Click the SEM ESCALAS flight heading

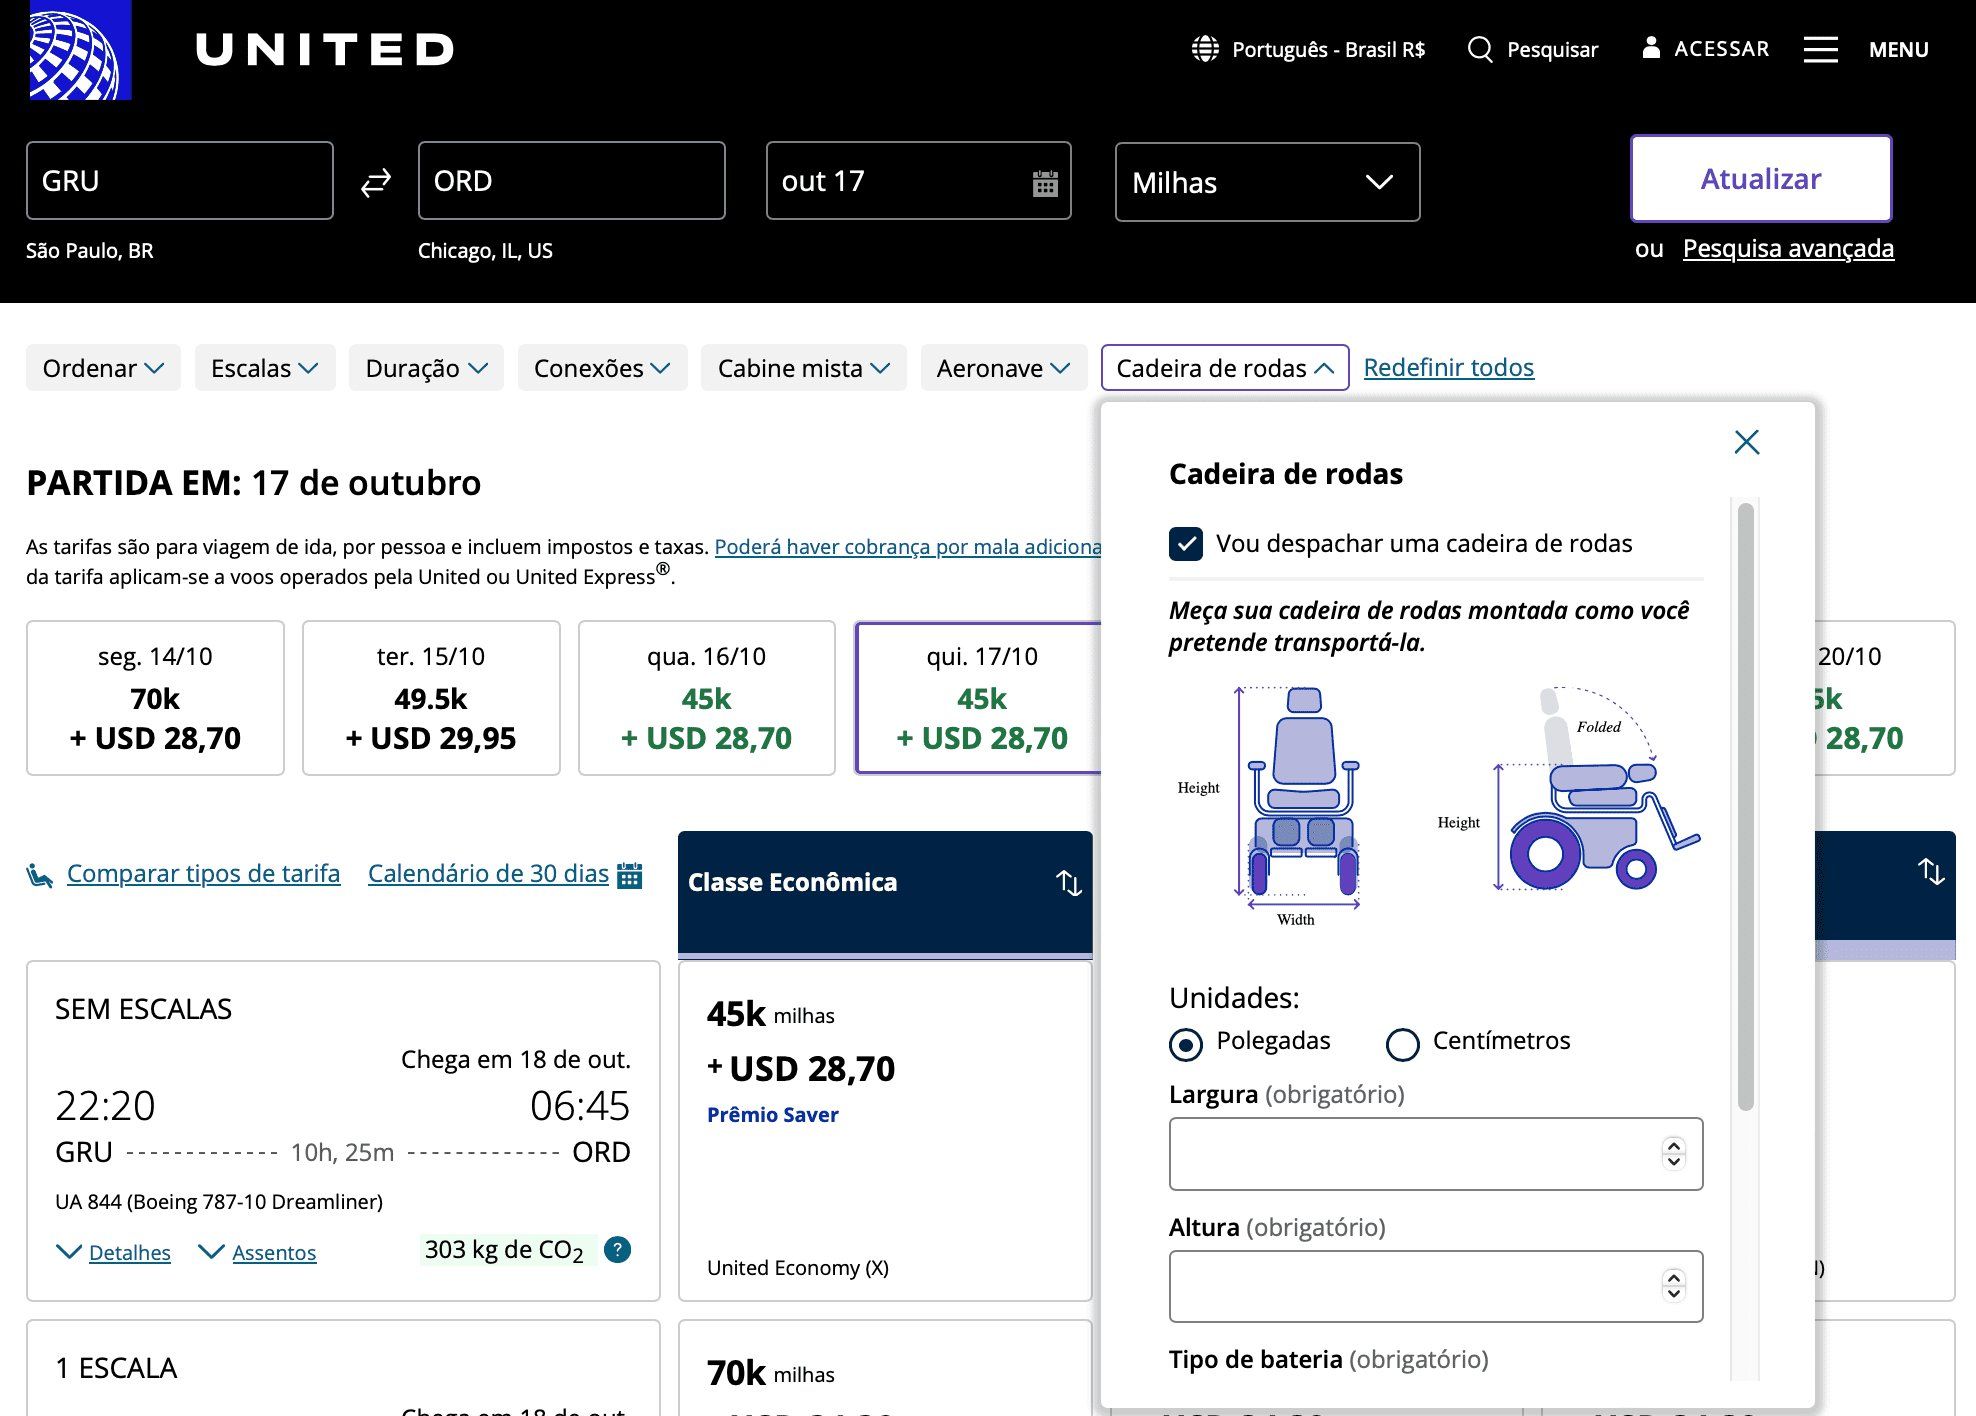coord(143,1008)
